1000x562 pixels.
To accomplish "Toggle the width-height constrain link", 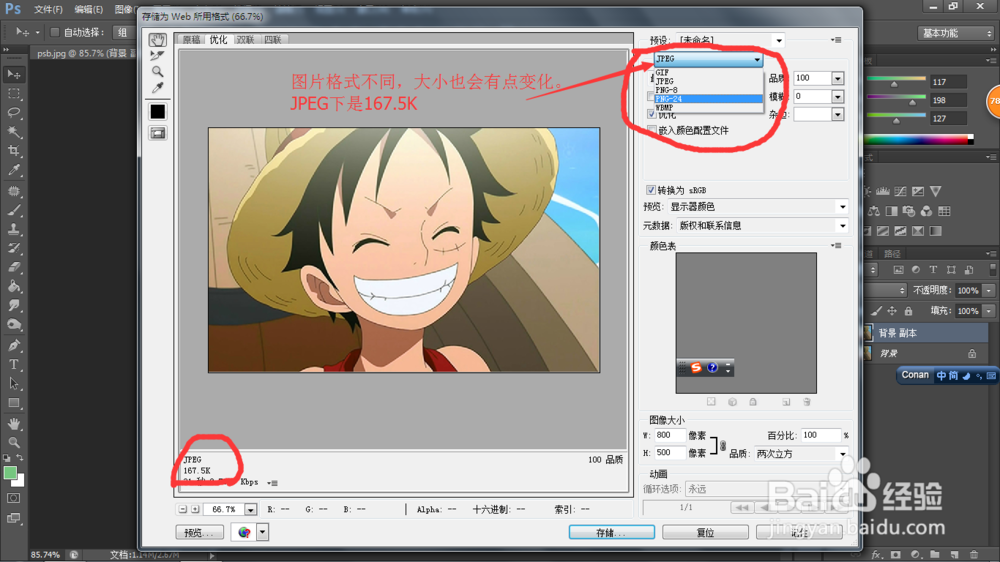I will point(723,445).
